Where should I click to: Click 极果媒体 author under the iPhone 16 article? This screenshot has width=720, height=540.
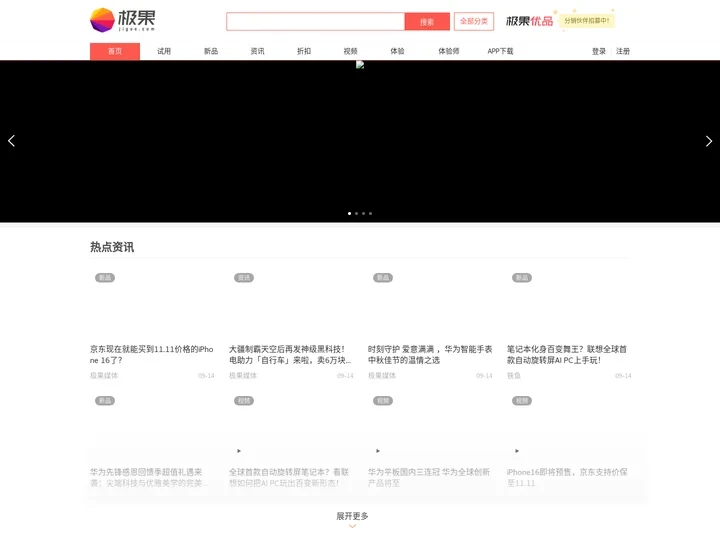pos(104,376)
